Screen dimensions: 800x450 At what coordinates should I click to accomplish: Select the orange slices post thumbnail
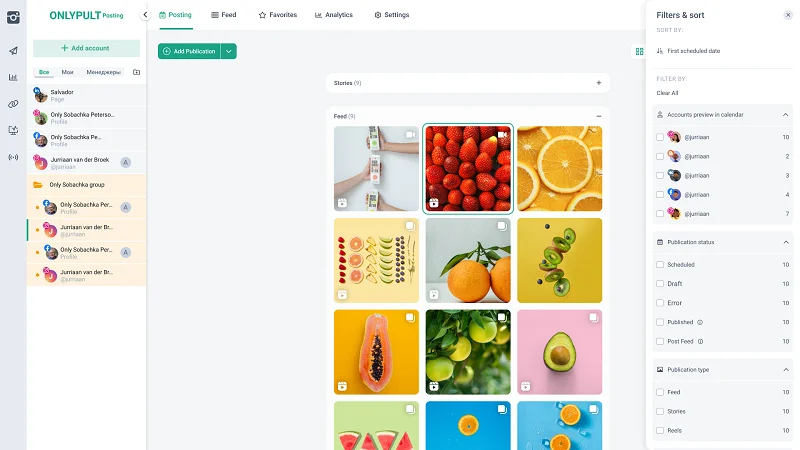[559, 168]
